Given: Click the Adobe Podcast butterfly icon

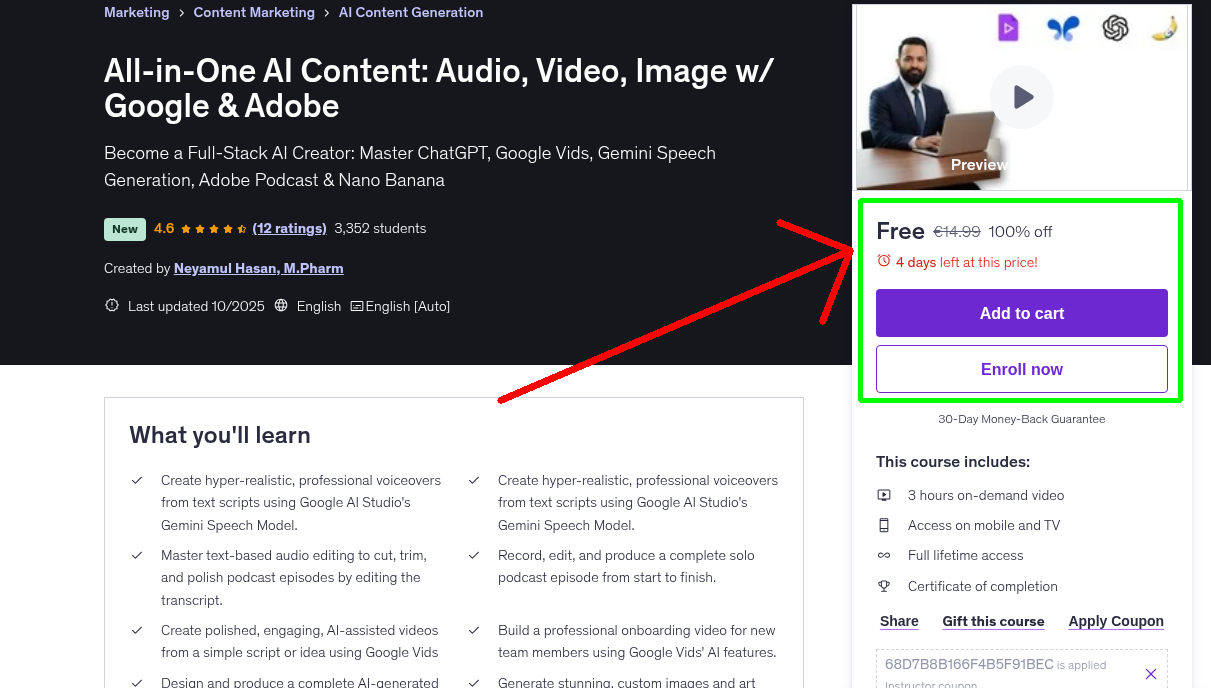Looking at the screenshot, I should tap(1062, 28).
